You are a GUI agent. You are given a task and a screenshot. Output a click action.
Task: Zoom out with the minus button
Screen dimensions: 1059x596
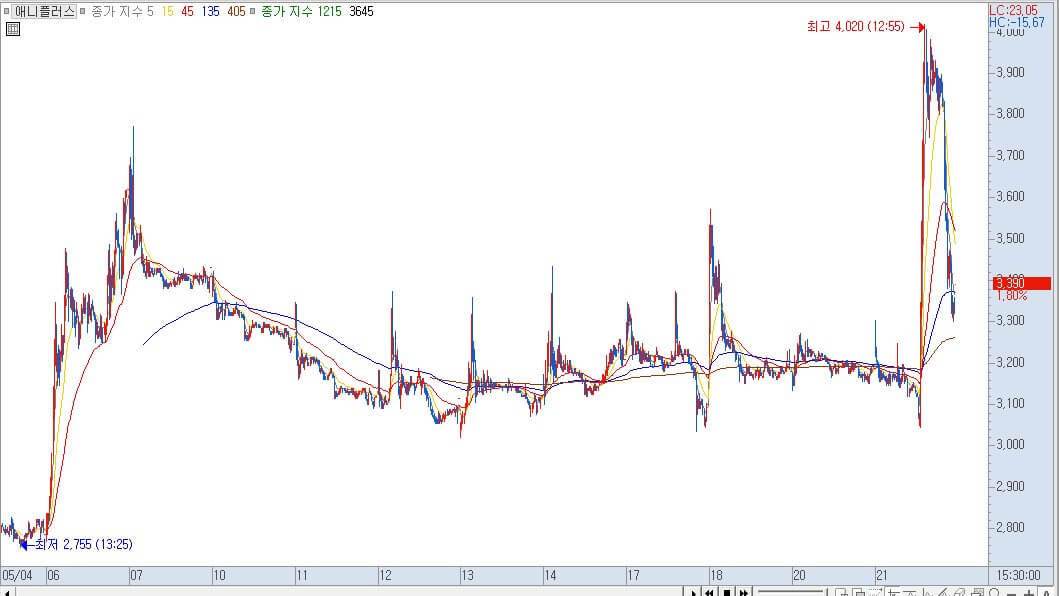(x=1011, y=593)
